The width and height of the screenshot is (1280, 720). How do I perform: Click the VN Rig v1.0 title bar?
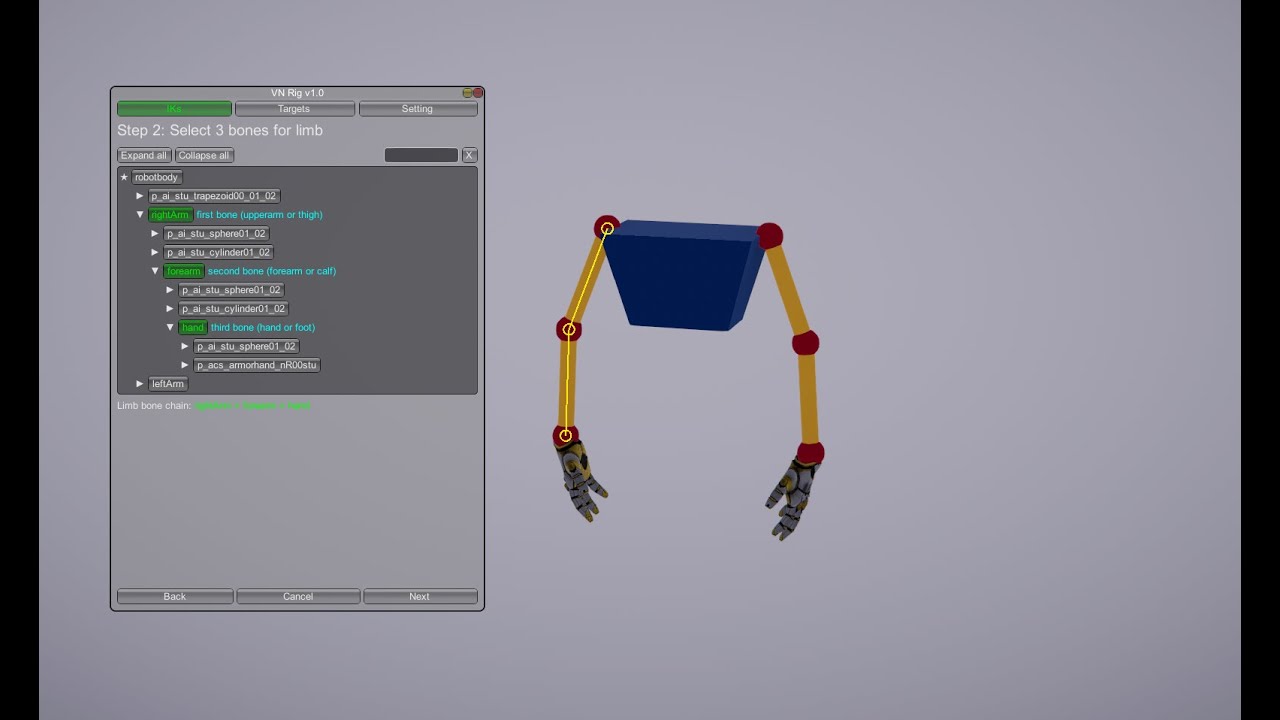coord(297,93)
